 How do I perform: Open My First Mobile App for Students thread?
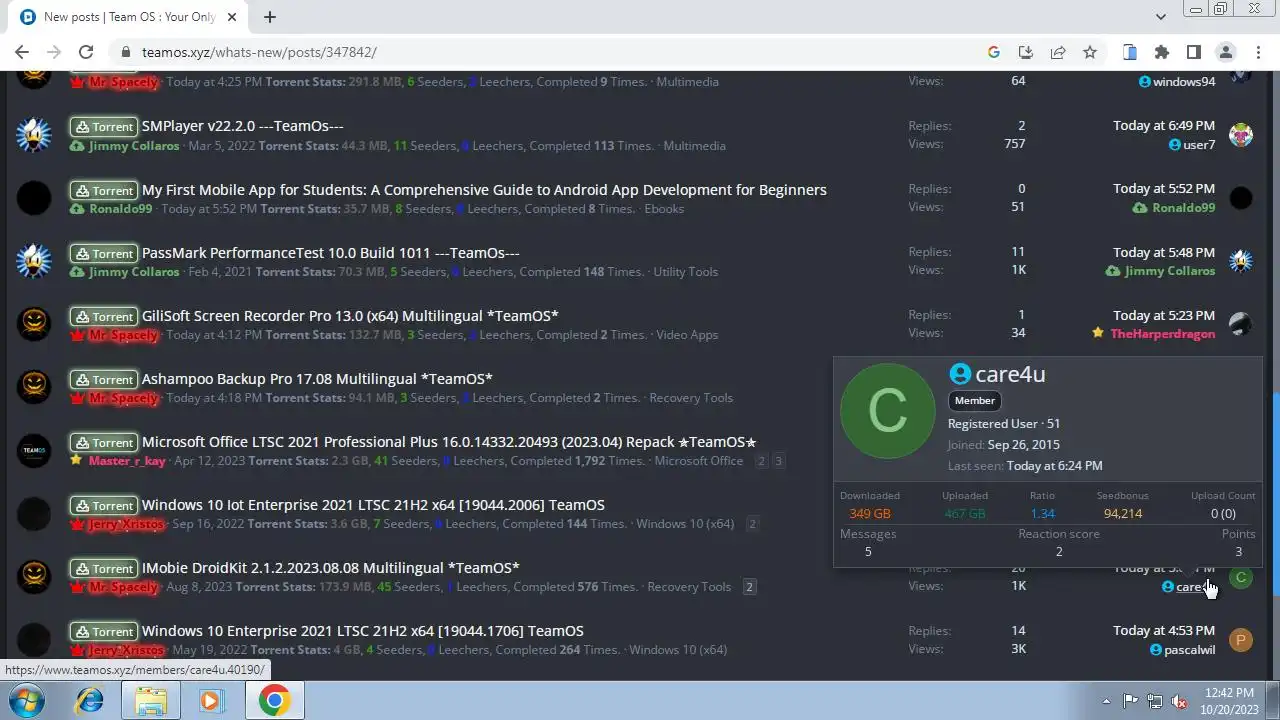point(484,189)
